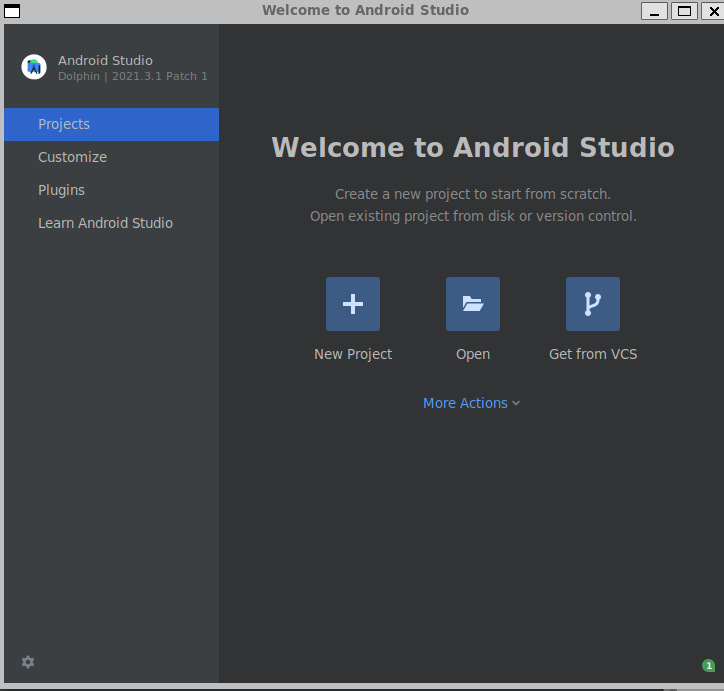Expand the More Actions dropdown

pos(471,403)
